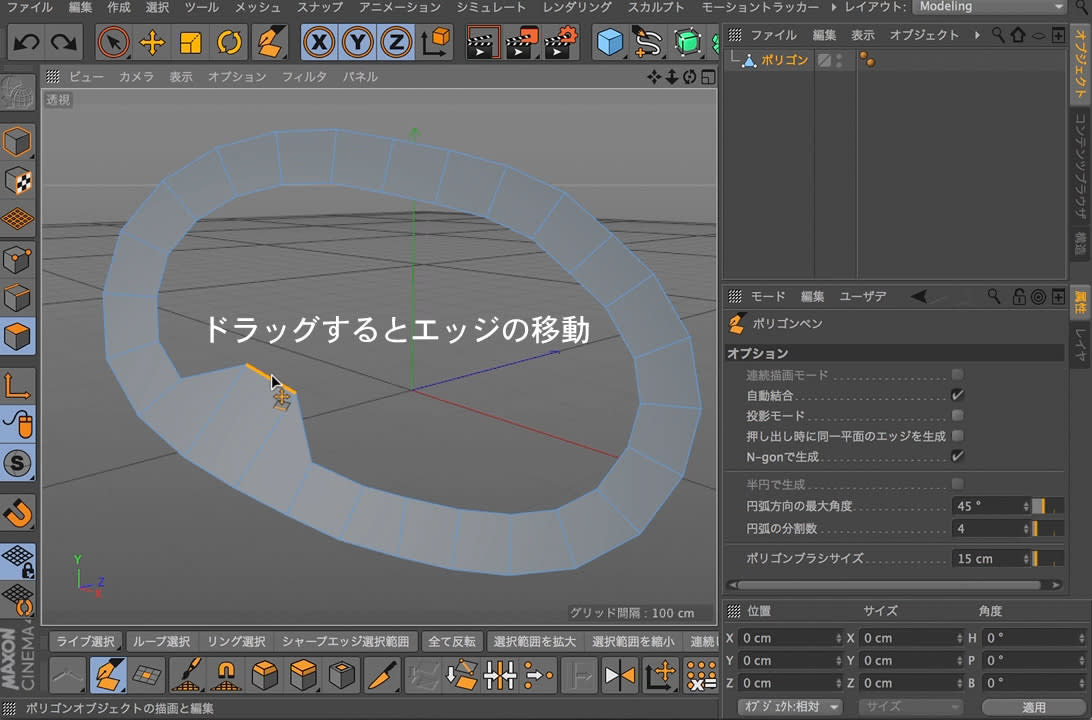Select the Rotate tool icon

229,43
